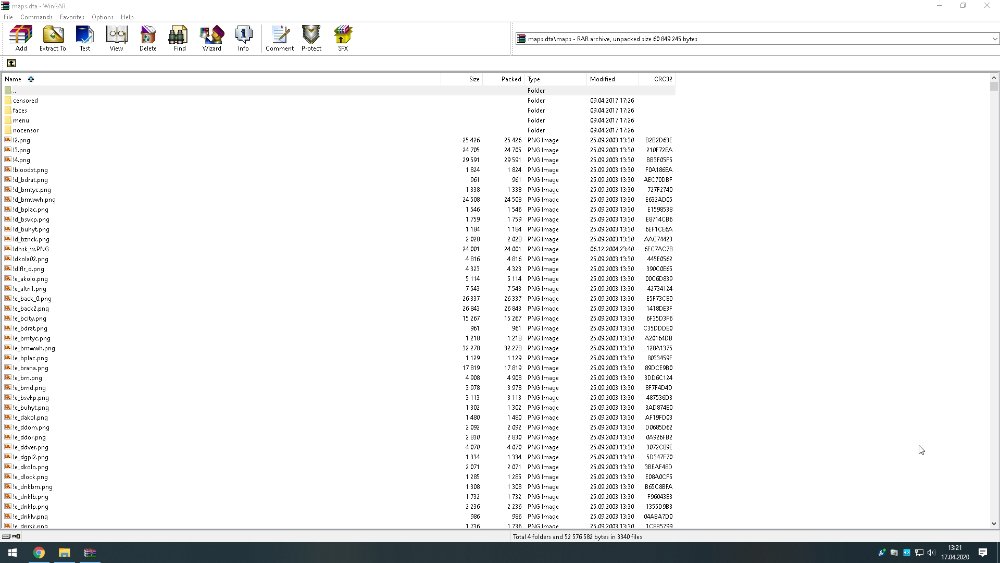Click the Add archive toolbar icon
The width and height of the screenshot is (1000, 563).
pyautogui.click(x=21, y=38)
